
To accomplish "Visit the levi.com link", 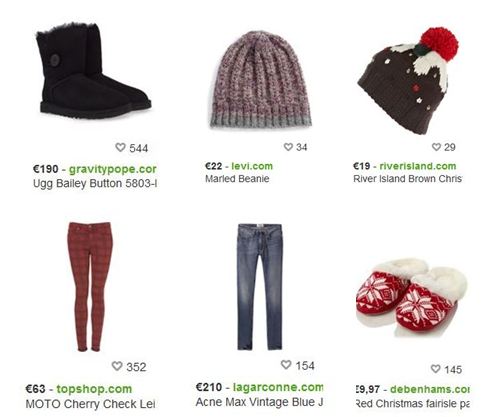I will pyautogui.click(x=252, y=166).
